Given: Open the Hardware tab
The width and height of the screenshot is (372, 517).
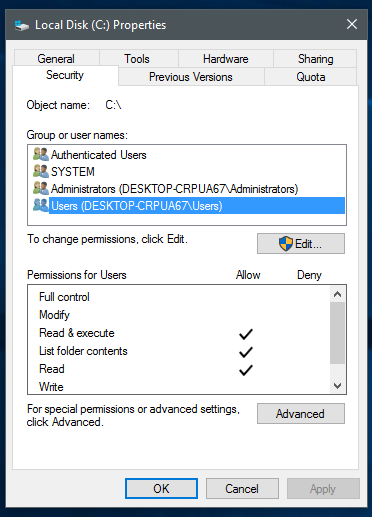Looking at the screenshot, I should [x=226, y=59].
